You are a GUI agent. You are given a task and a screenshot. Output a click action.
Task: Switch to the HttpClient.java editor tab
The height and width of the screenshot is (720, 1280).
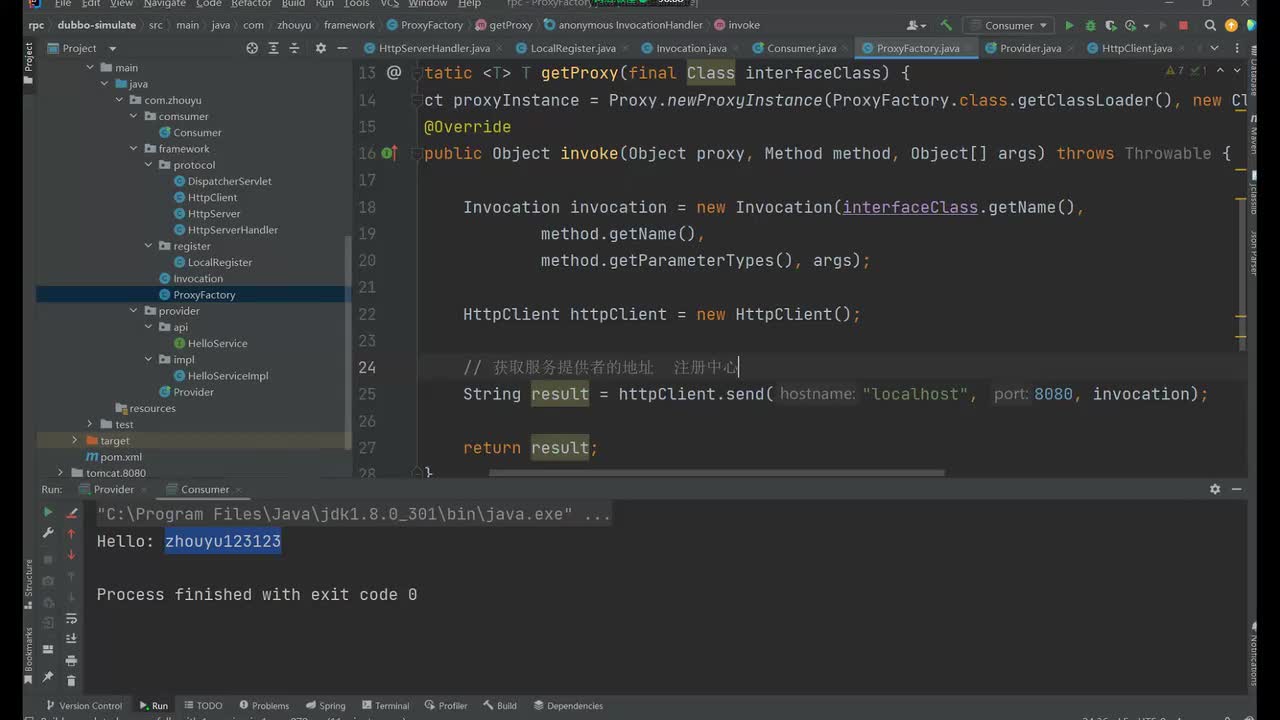click(x=1136, y=48)
